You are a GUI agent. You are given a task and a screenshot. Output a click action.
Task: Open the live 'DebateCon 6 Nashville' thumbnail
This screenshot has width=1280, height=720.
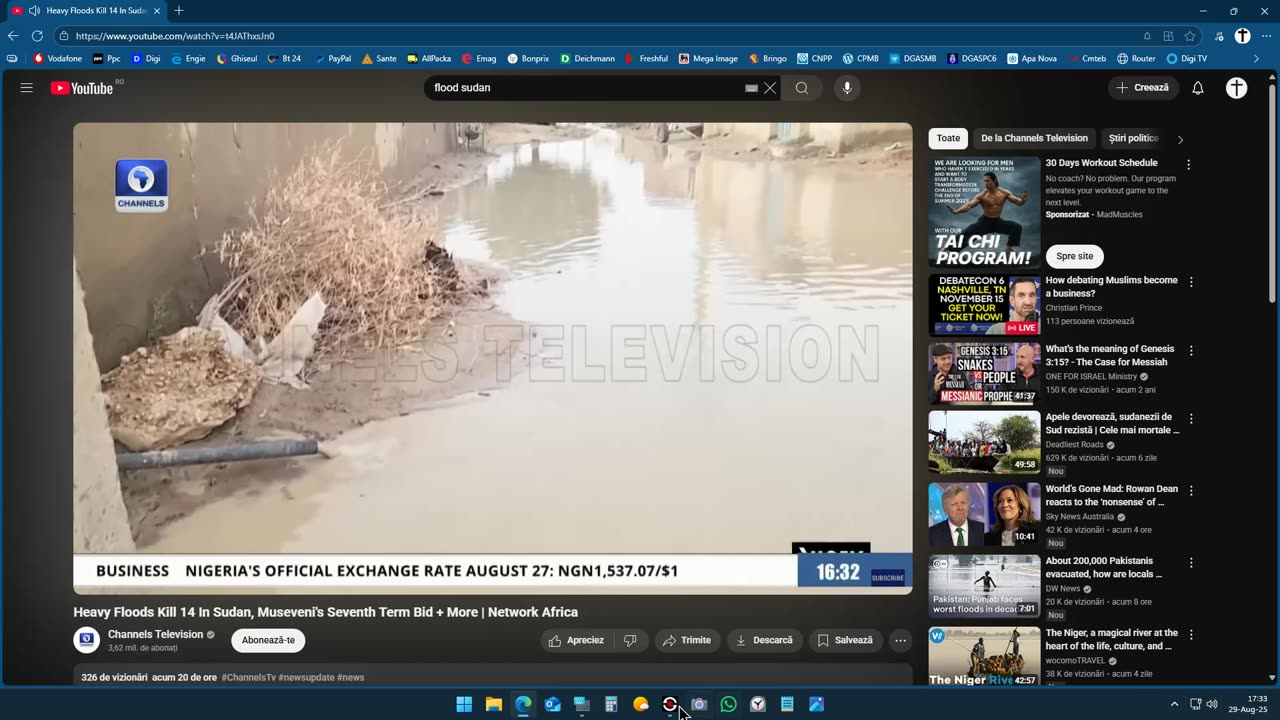(984, 305)
